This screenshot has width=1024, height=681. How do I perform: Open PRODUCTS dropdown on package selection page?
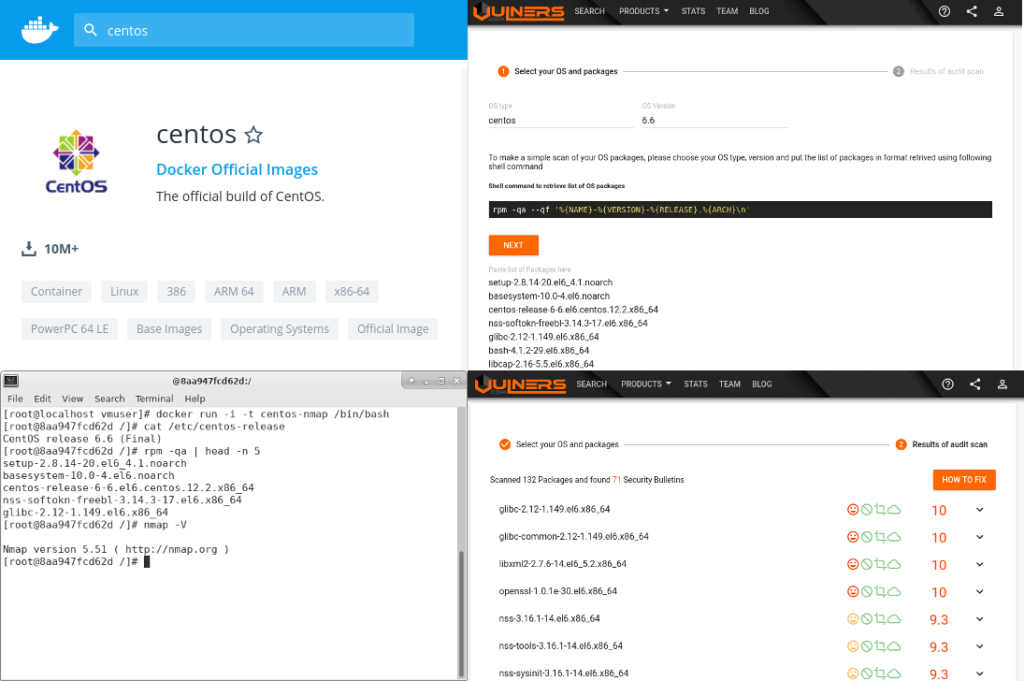pyautogui.click(x=644, y=11)
